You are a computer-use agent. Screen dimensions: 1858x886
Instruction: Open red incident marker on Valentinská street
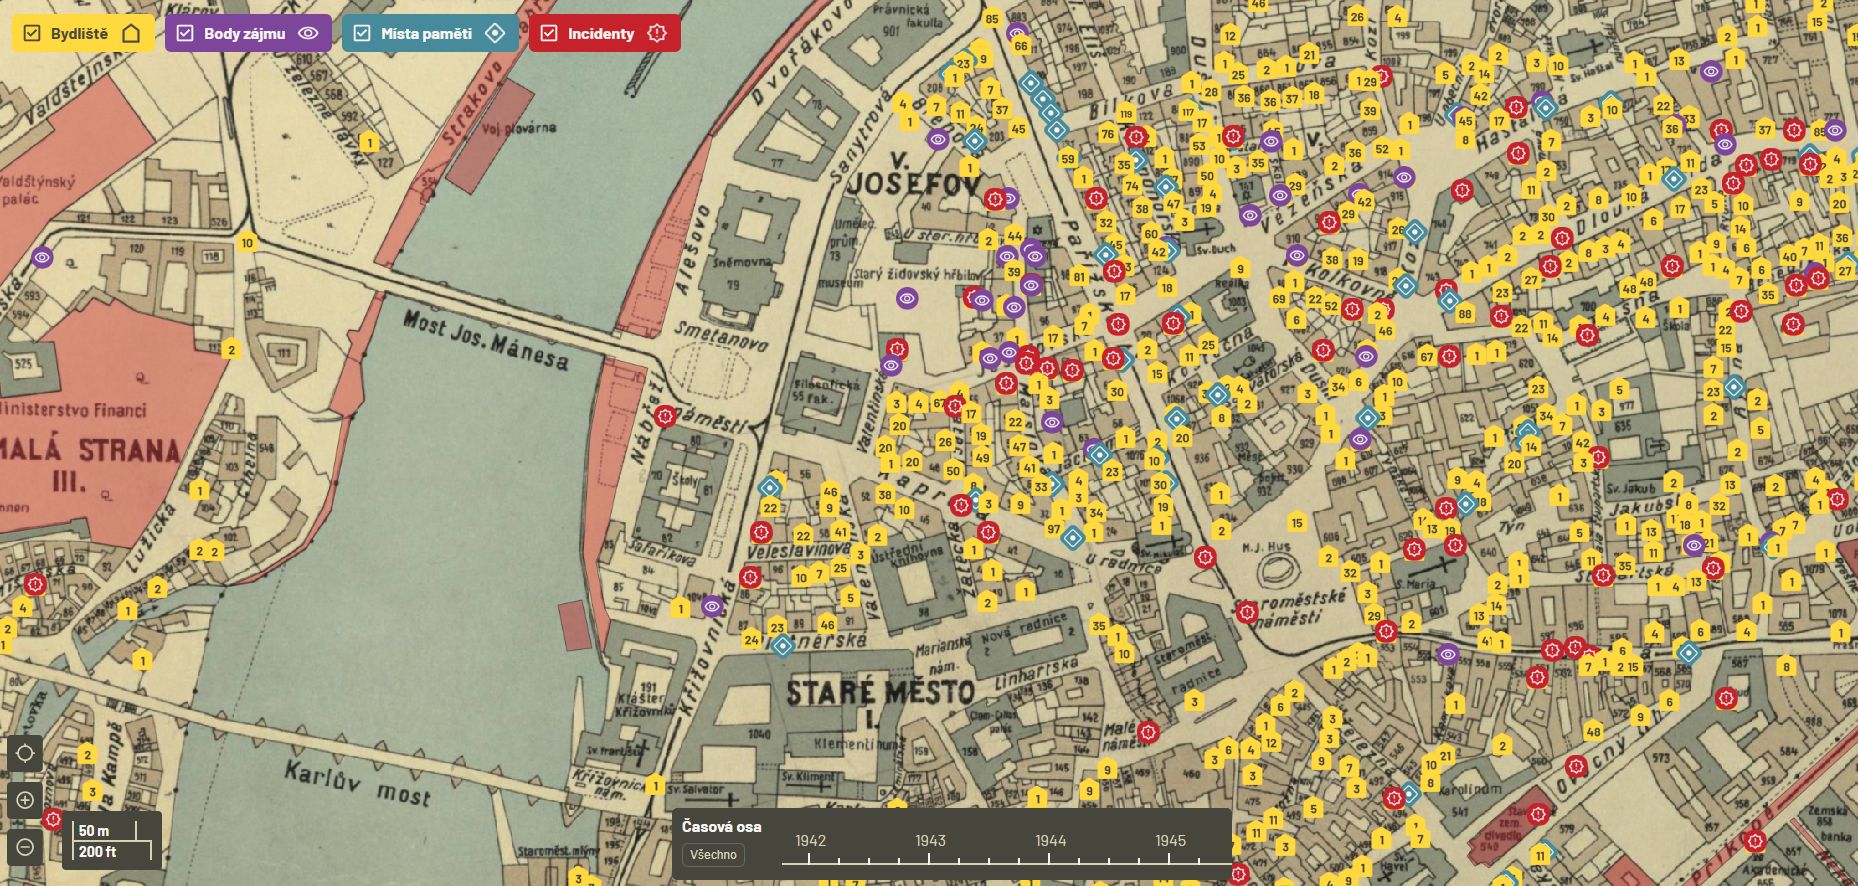[x=897, y=348]
